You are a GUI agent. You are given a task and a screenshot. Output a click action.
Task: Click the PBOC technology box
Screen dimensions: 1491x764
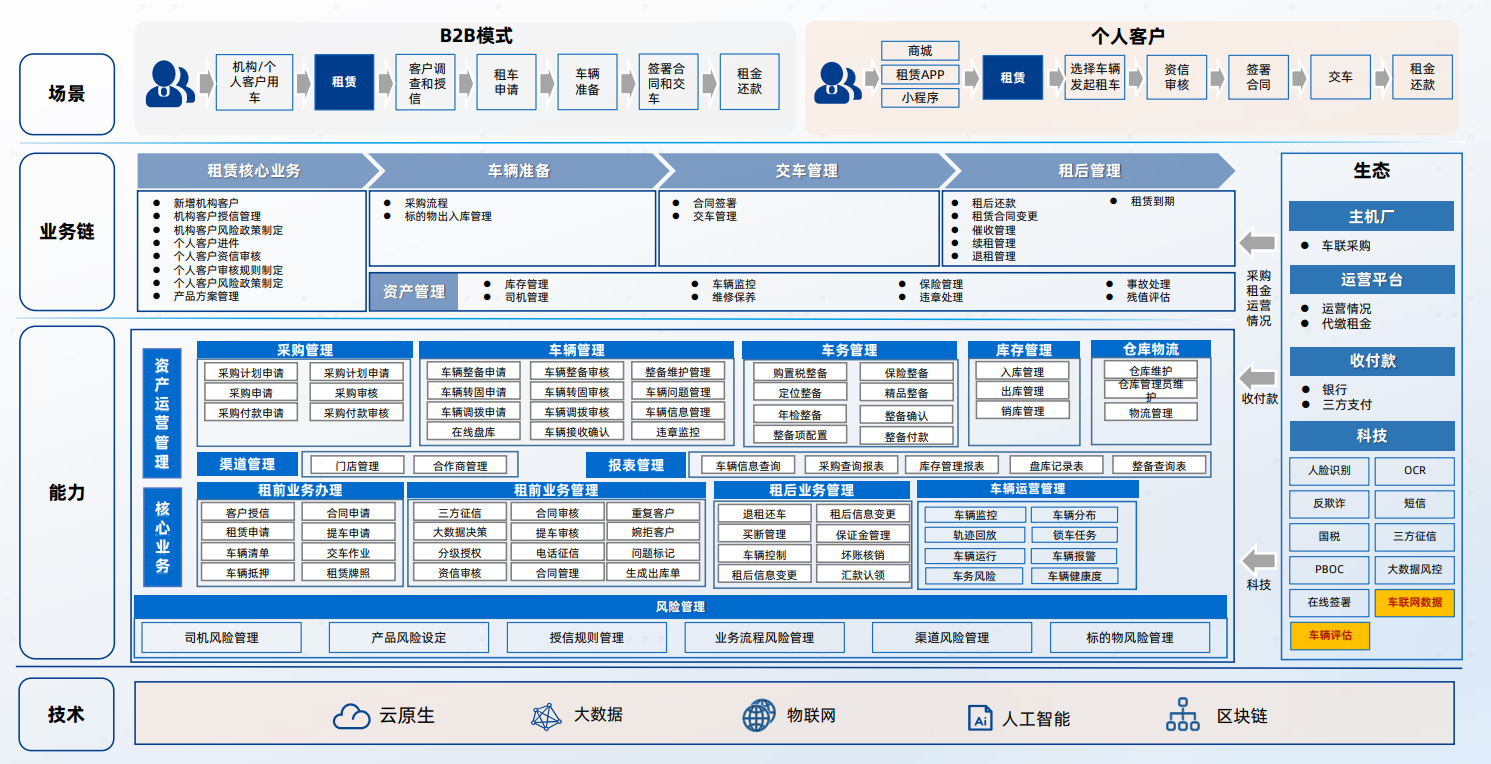pos(1329,569)
